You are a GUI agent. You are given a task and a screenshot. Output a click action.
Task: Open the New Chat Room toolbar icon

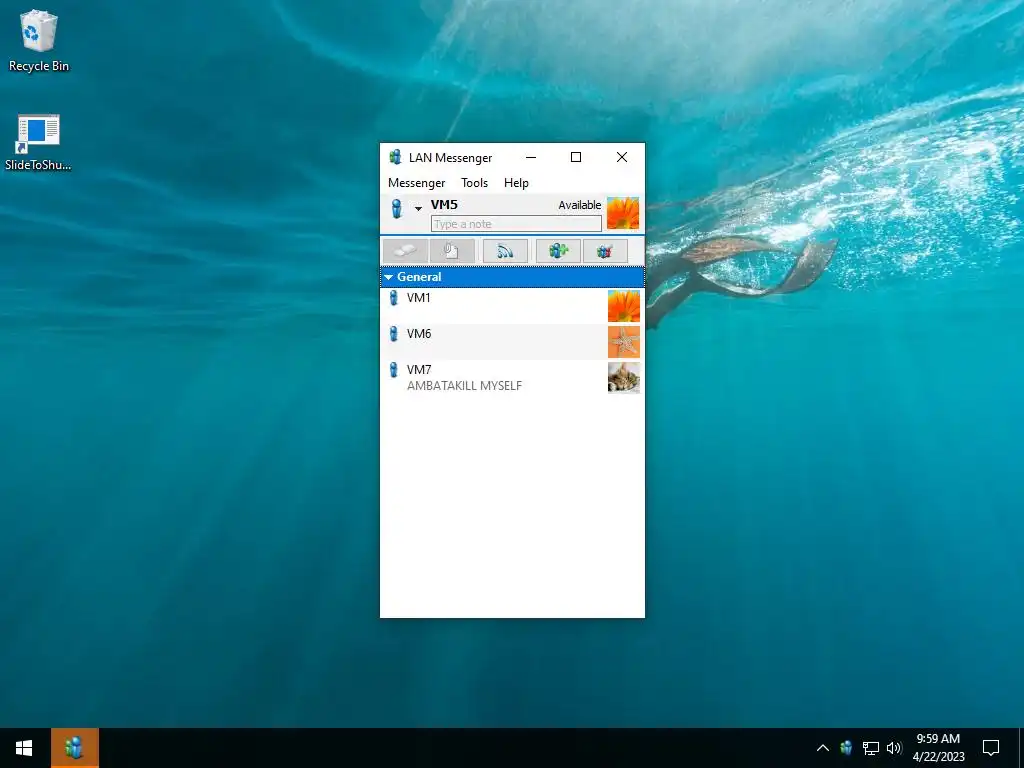coord(558,251)
